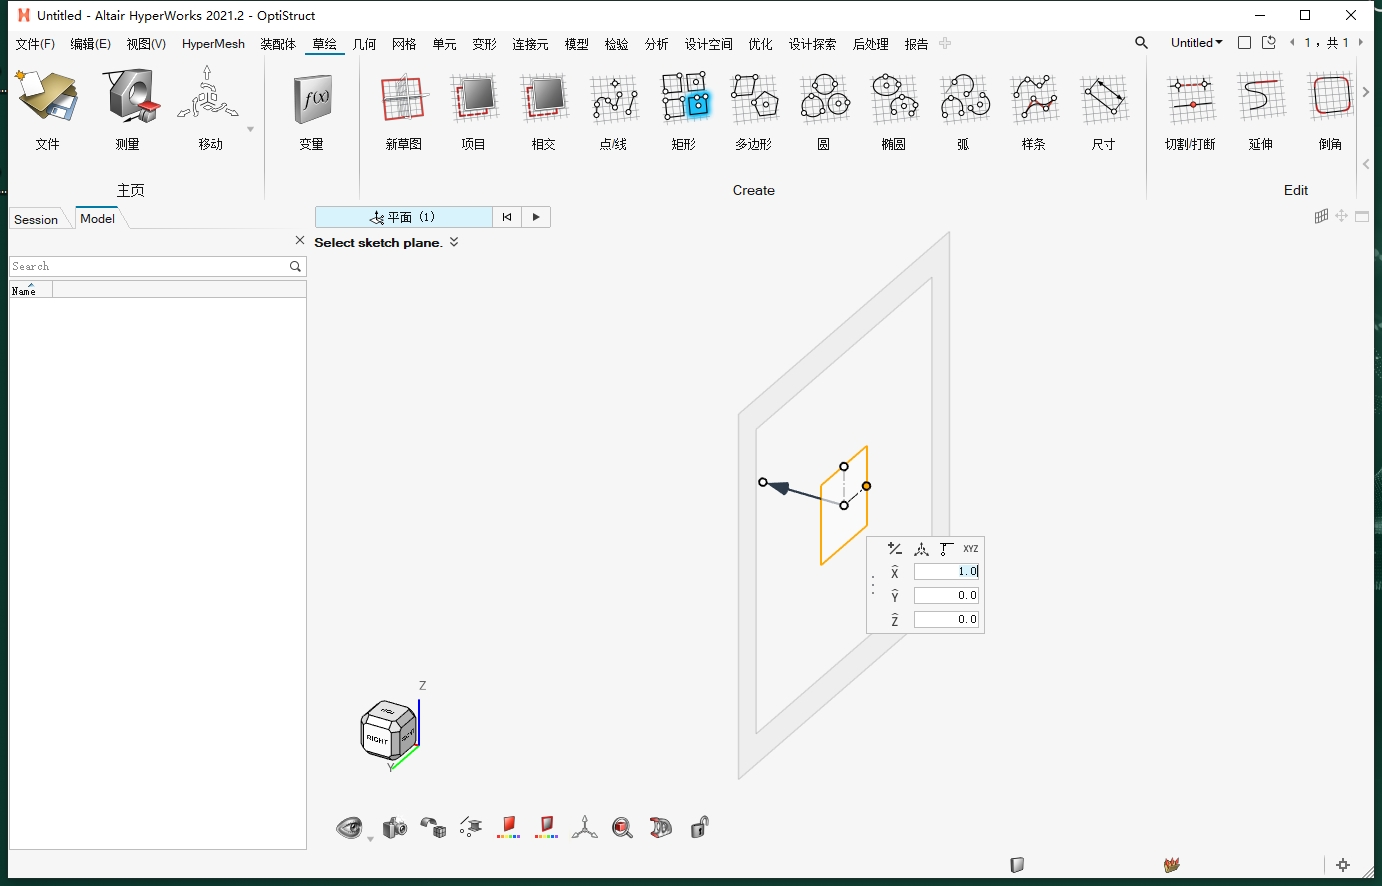Choose the 点/线 (Points/Lines) tool
Image resolution: width=1382 pixels, height=886 pixels.
tap(614, 112)
